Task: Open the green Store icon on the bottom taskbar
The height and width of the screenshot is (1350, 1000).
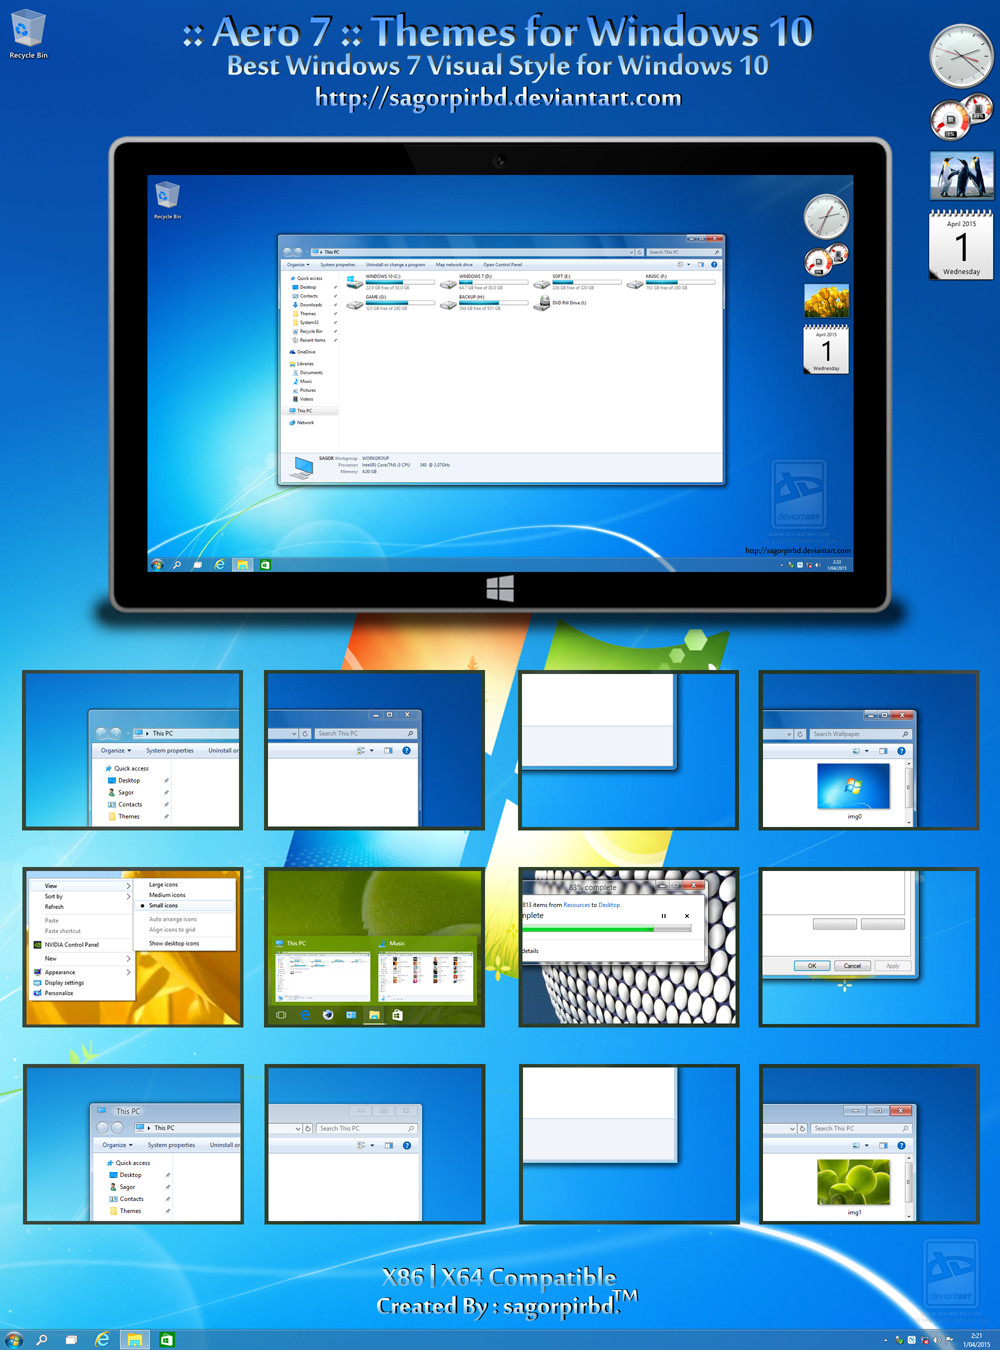Action: (167, 1340)
